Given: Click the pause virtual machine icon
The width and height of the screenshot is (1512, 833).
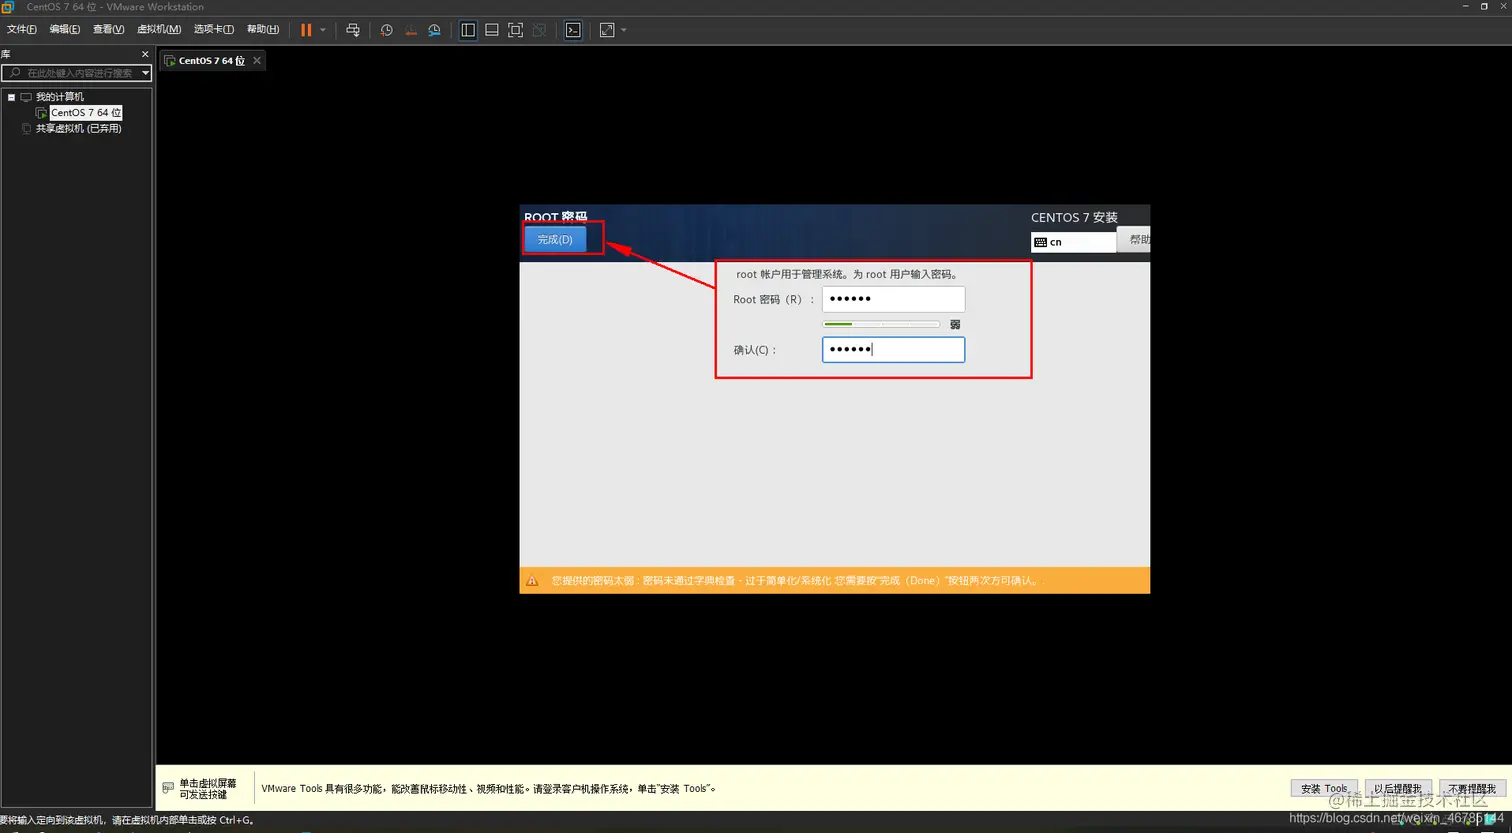Looking at the screenshot, I should click(306, 30).
